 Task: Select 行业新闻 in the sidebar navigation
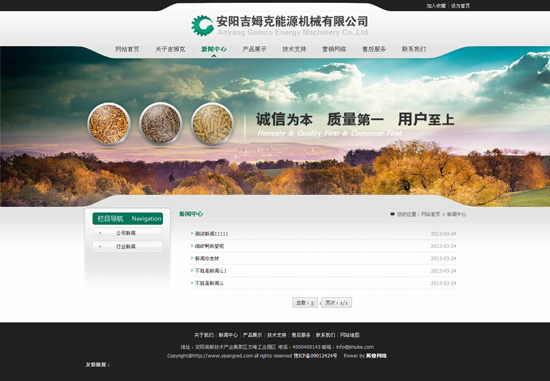[x=126, y=247]
